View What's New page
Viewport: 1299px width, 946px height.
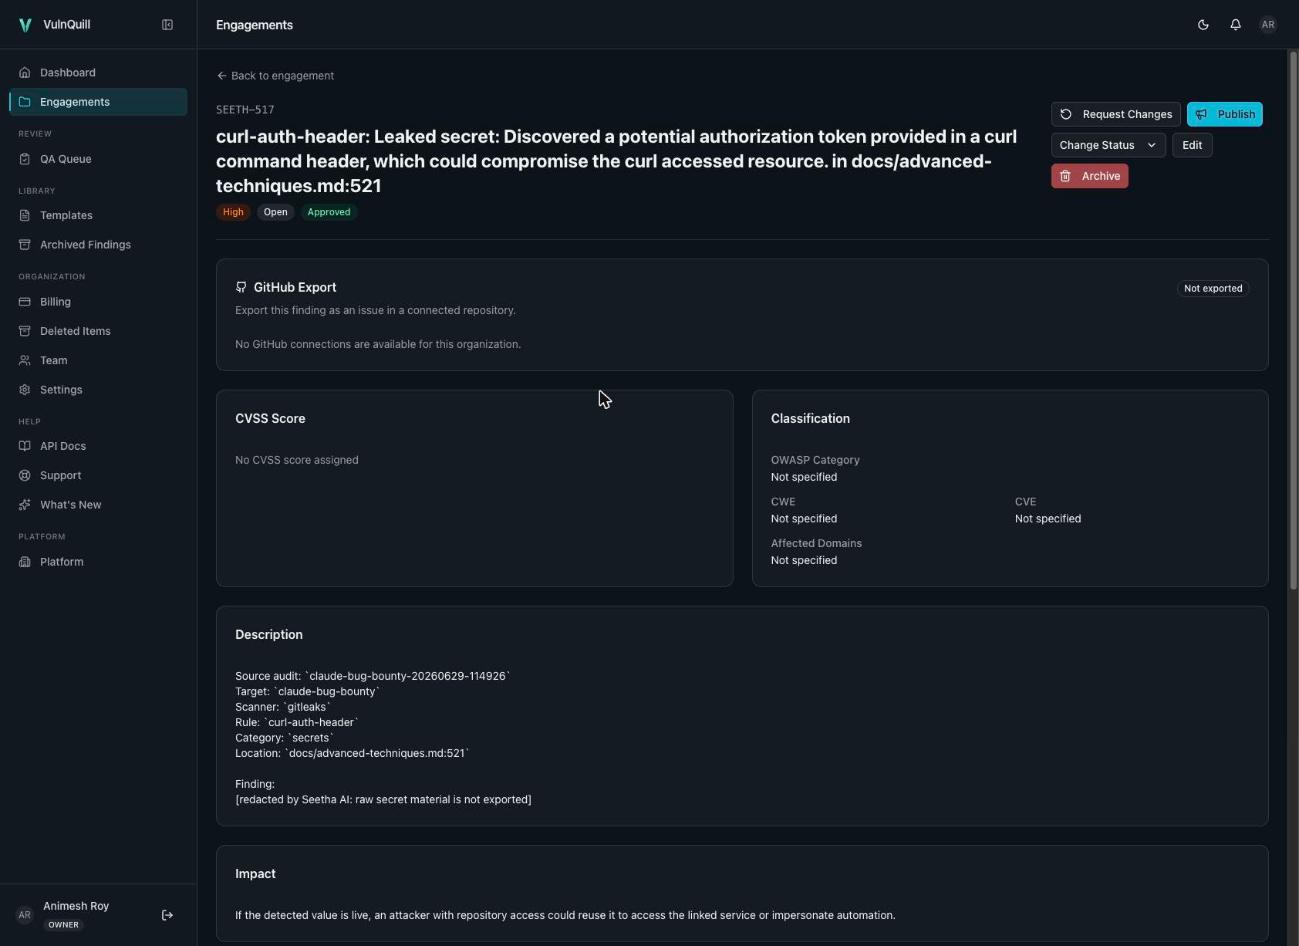tap(98, 505)
